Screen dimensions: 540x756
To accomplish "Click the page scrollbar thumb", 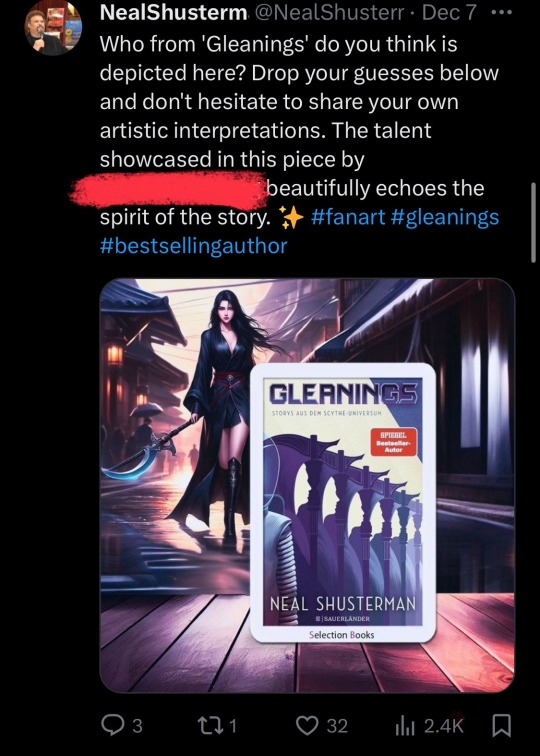I will pos(533,222).
